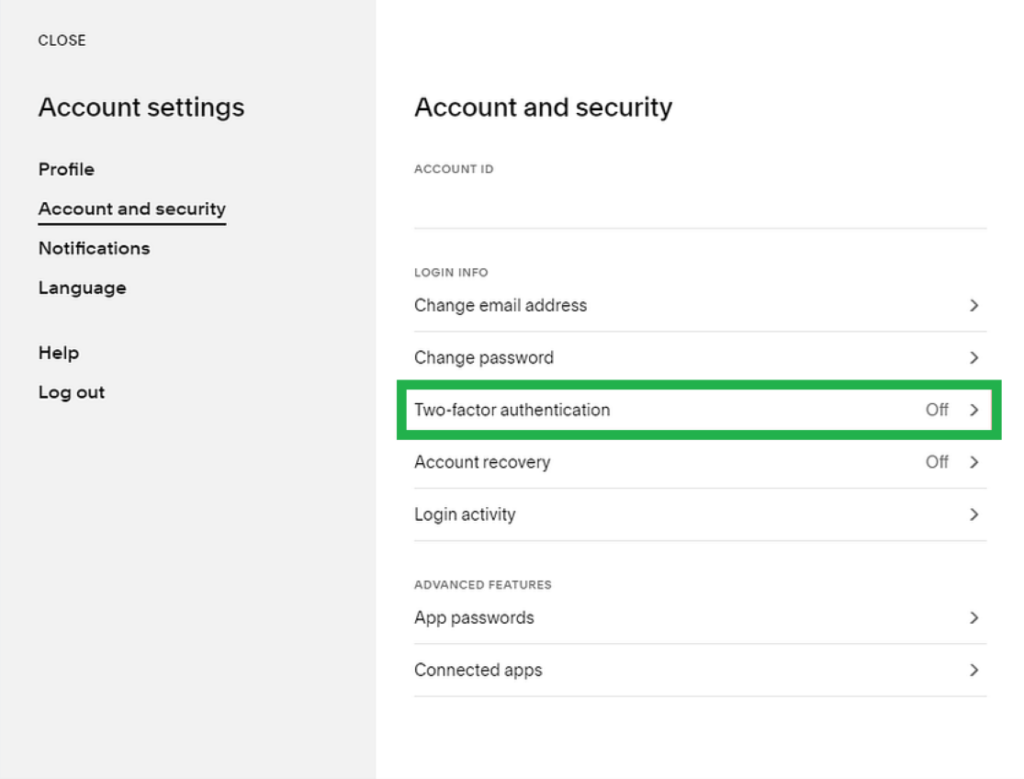
Task: Switch to the Language settings
Action: tap(82, 288)
